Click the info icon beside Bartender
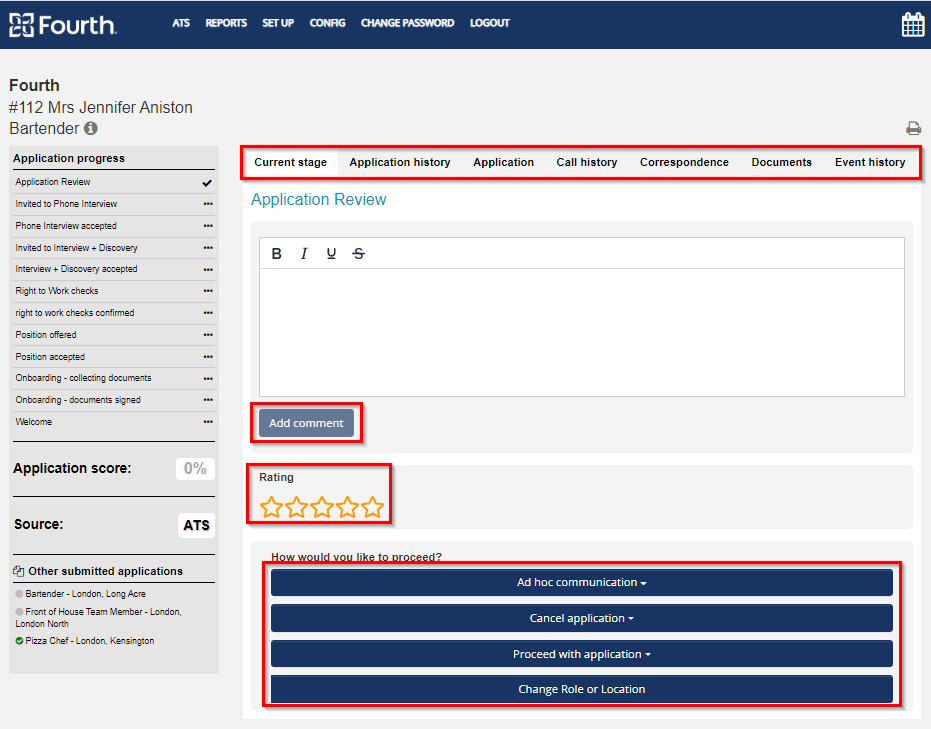Image resolution: width=931 pixels, height=729 pixels. 91,128
